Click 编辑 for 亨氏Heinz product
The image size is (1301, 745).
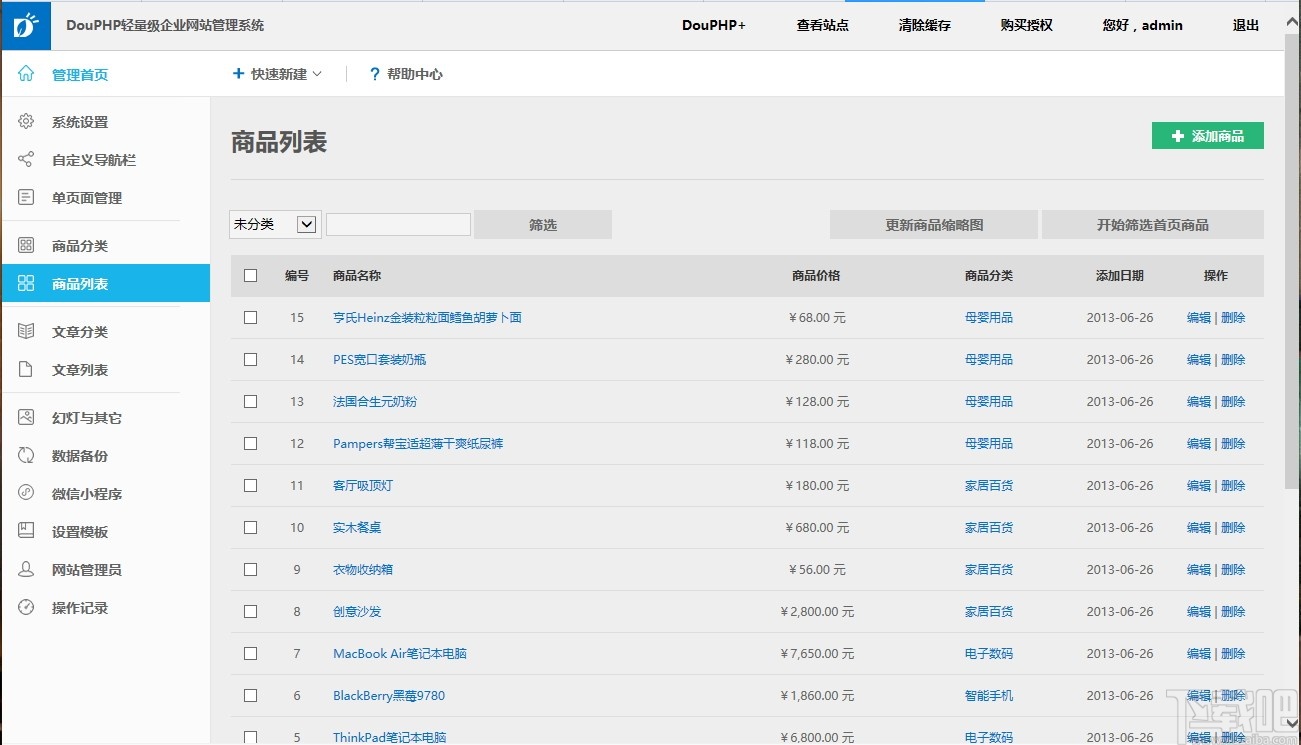(1198, 318)
